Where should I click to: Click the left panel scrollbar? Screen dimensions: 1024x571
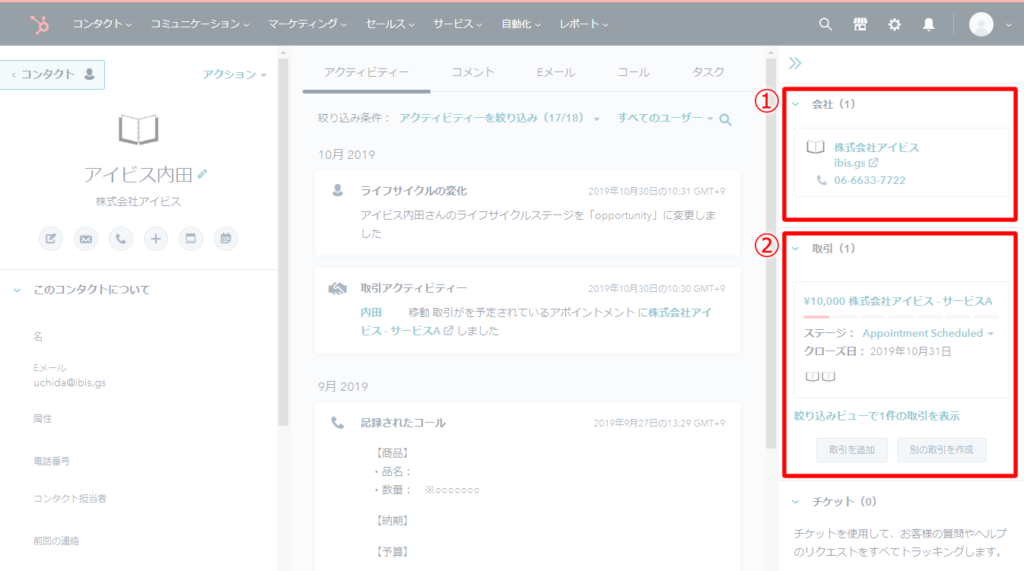[283, 243]
